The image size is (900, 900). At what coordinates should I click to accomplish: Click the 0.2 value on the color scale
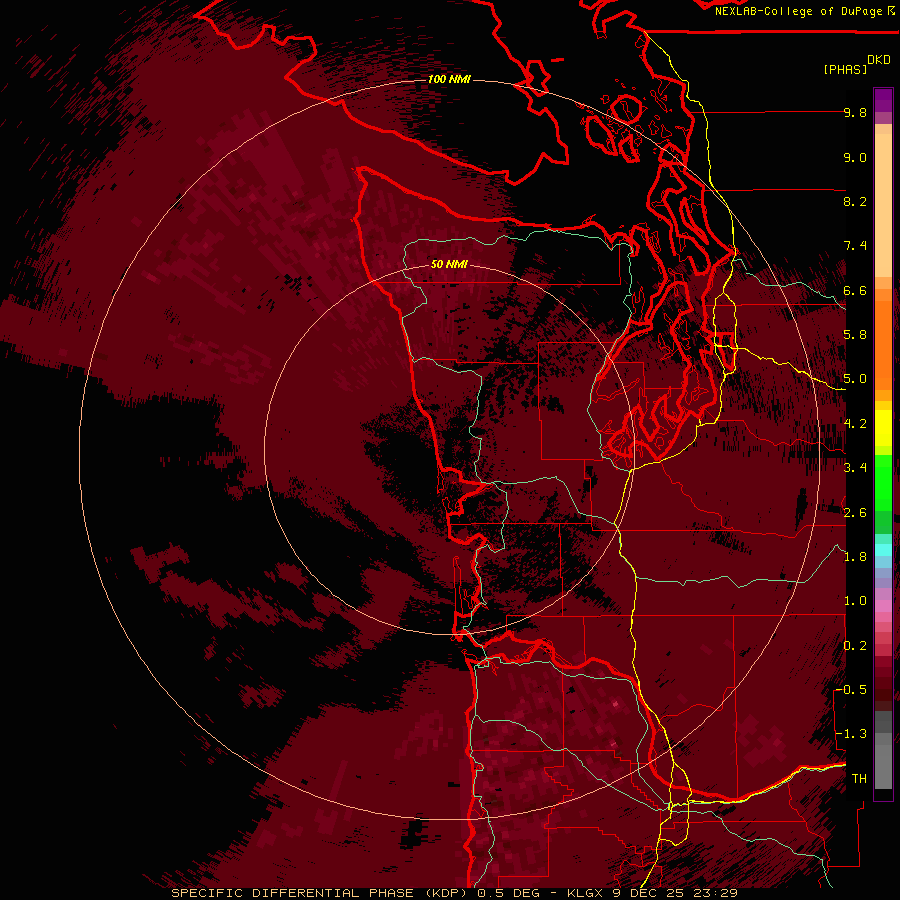[x=855, y=646]
